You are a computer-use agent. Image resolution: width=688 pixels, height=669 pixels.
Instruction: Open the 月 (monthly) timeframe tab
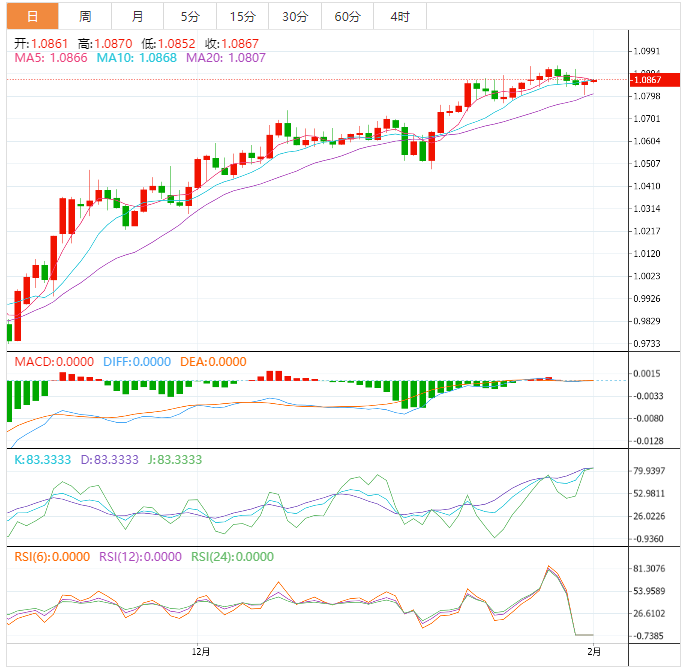[137, 17]
